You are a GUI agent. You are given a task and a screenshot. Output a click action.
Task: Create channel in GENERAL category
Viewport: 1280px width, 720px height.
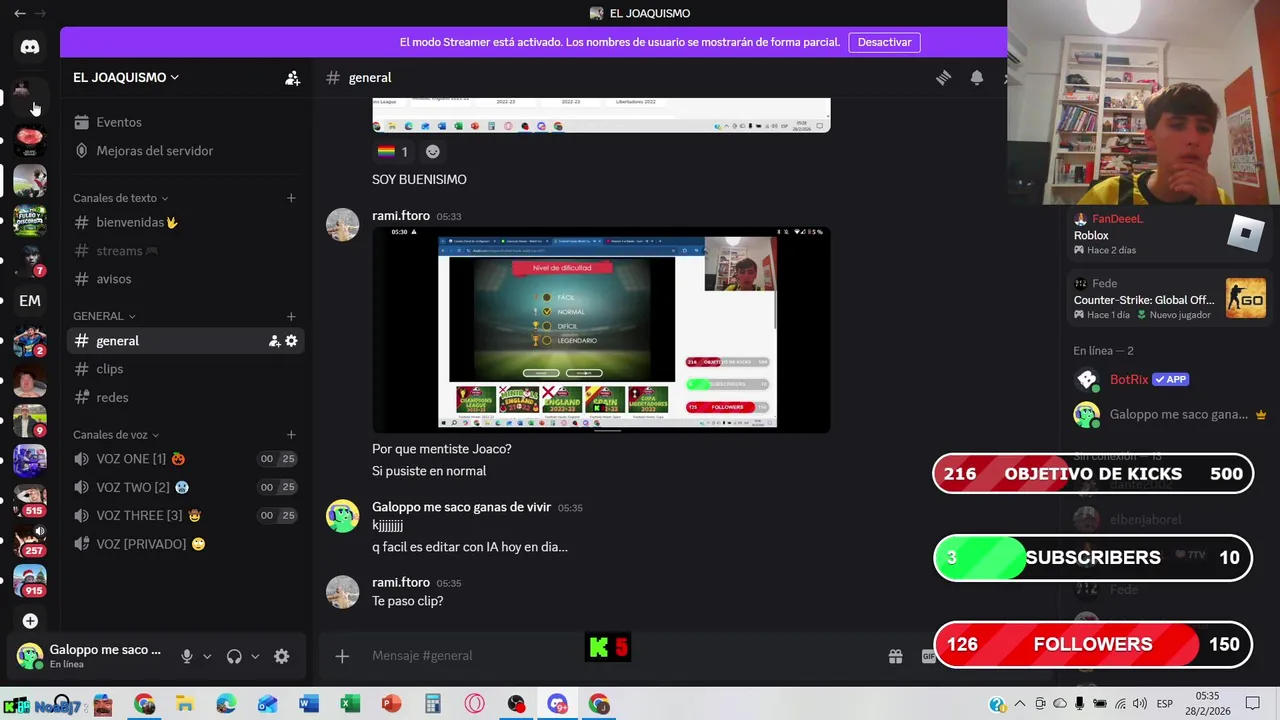point(291,316)
